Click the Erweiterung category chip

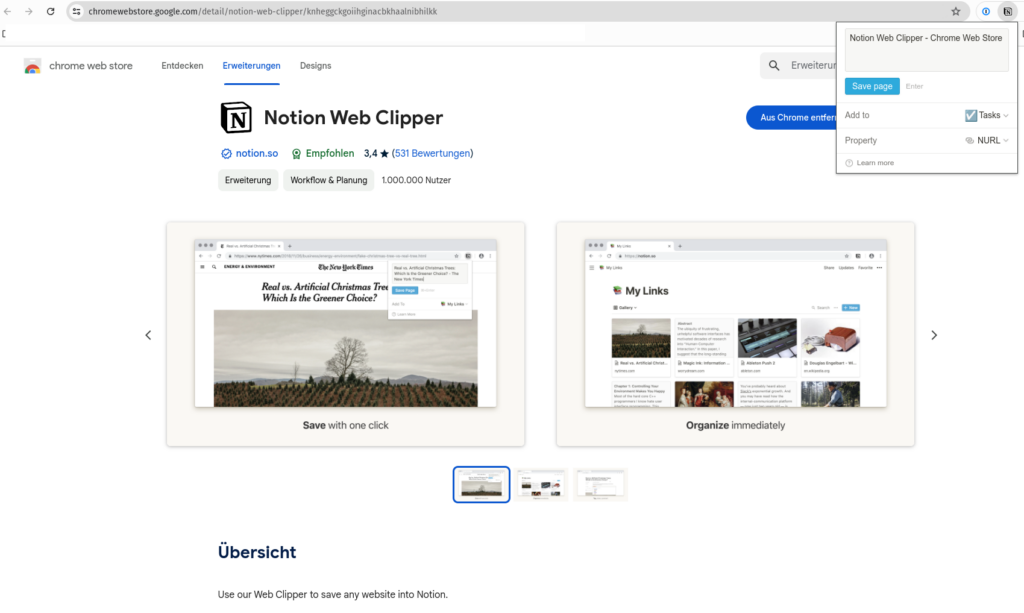coord(248,180)
